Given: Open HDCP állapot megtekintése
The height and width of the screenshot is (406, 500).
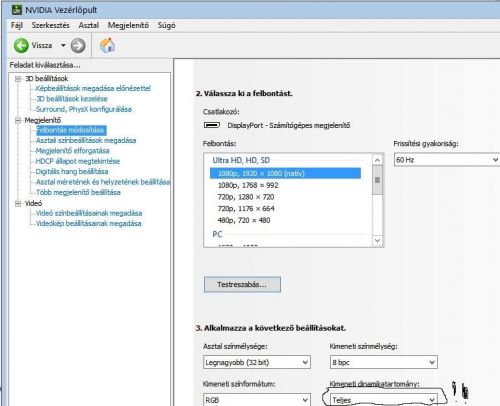Looking at the screenshot, I should point(78,161).
